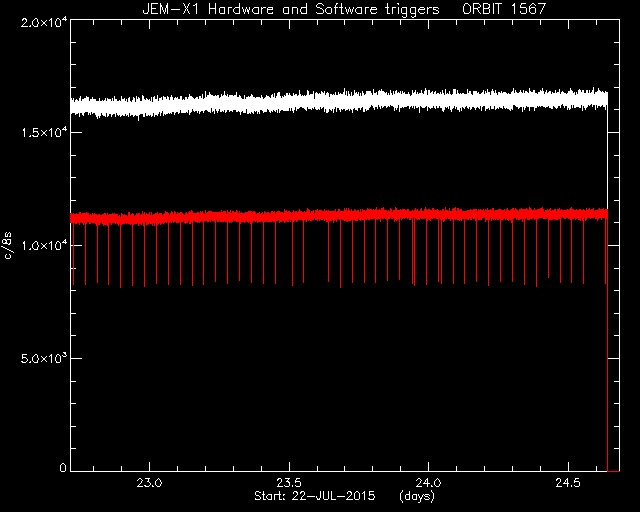
Task: Click the red baseline segment at the bottom right
Action: point(613,471)
